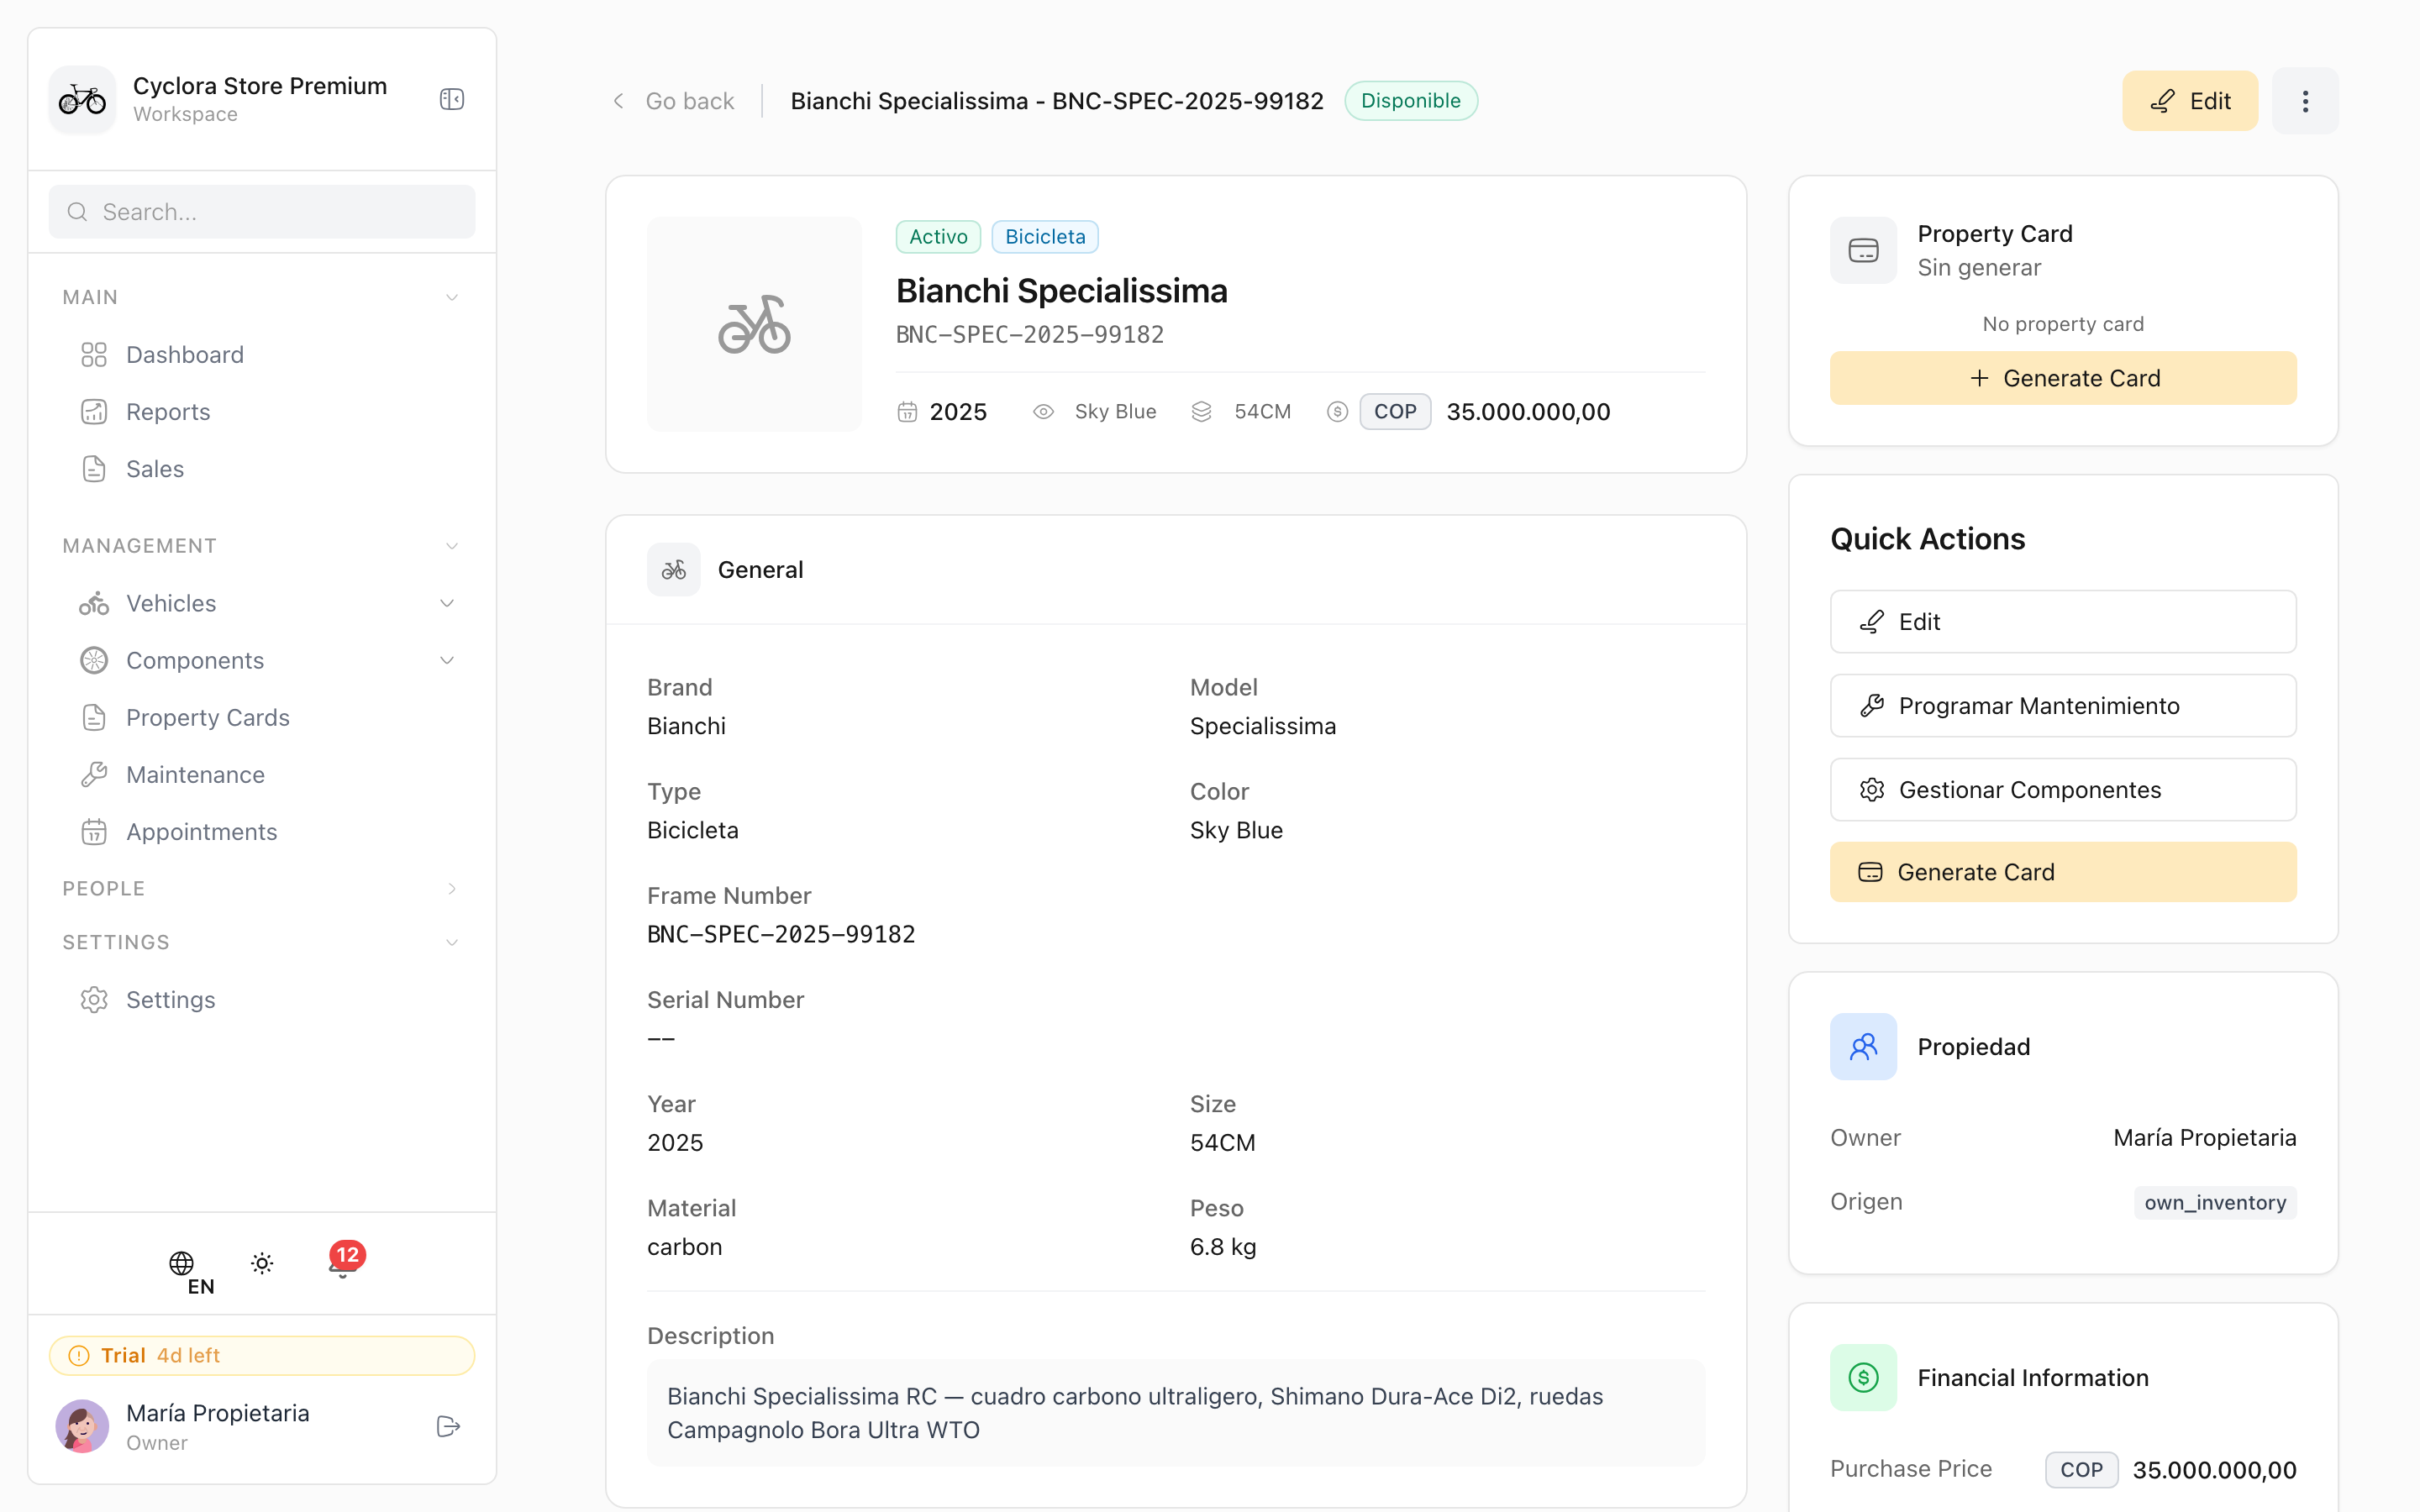Click the coin icon beside COP
Screen dimensions: 2420x1512
coord(1337,412)
